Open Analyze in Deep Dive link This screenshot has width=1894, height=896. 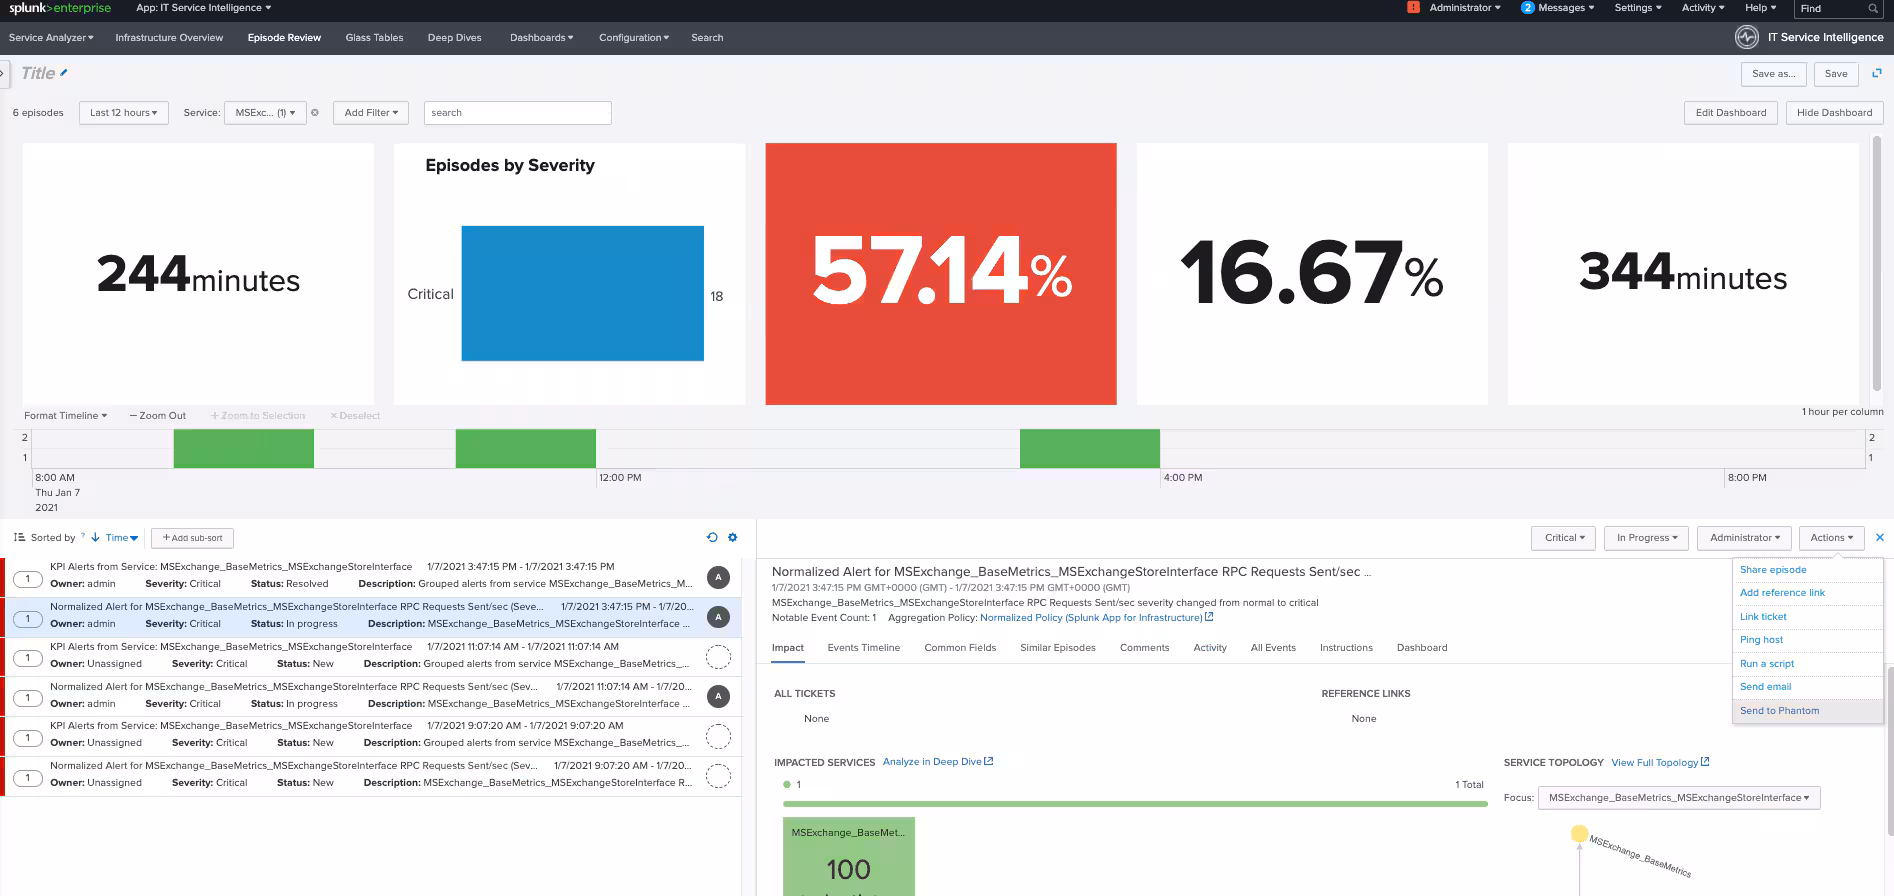click(x=937, y=762)
